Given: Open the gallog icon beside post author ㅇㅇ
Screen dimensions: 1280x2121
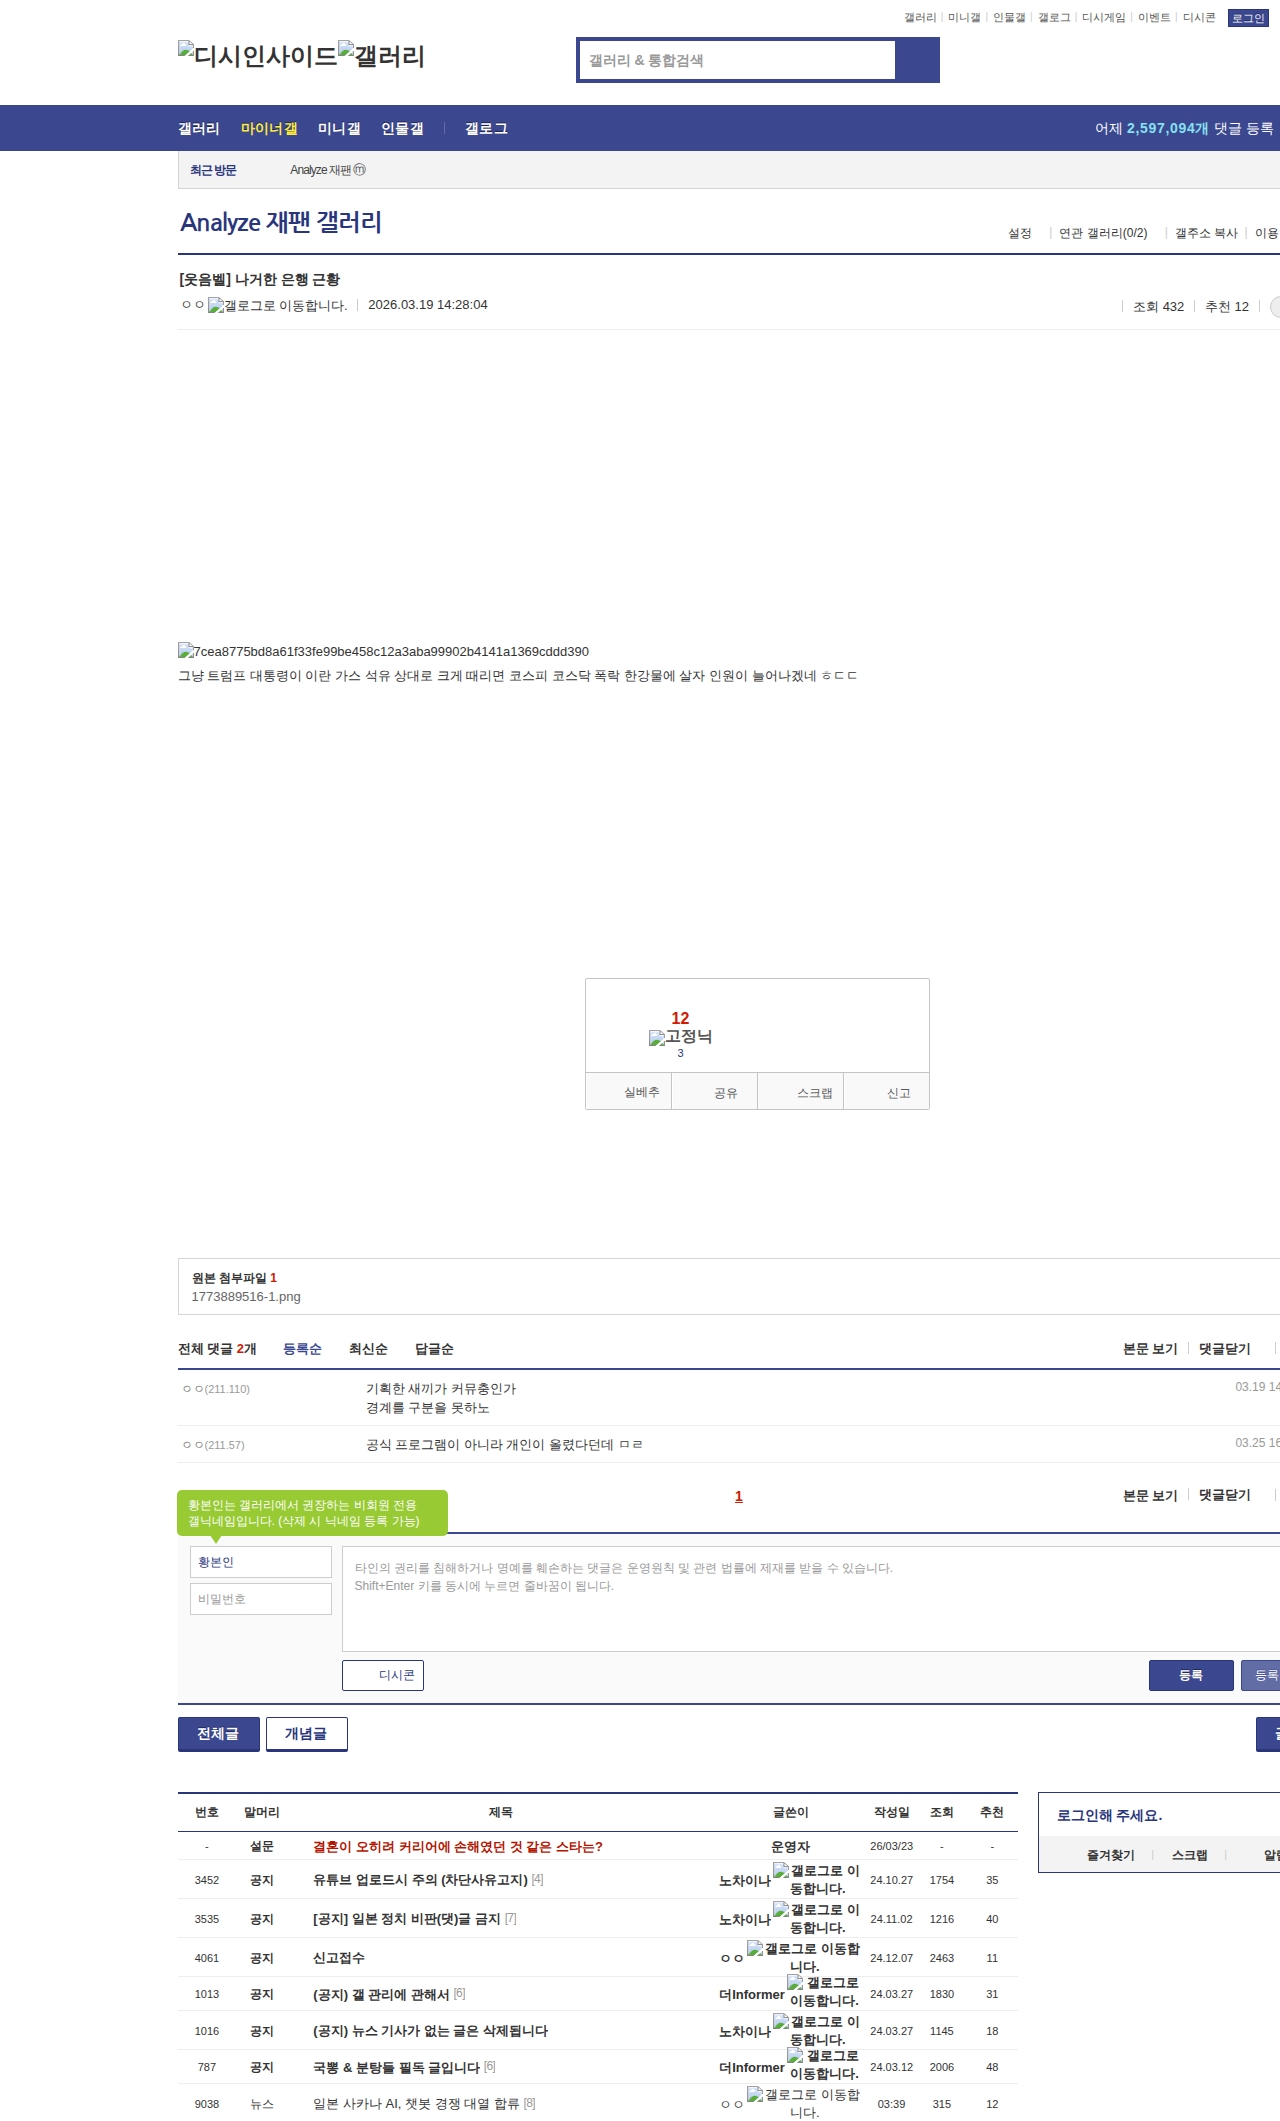Looking at the screenshot, I should point(277,306).
